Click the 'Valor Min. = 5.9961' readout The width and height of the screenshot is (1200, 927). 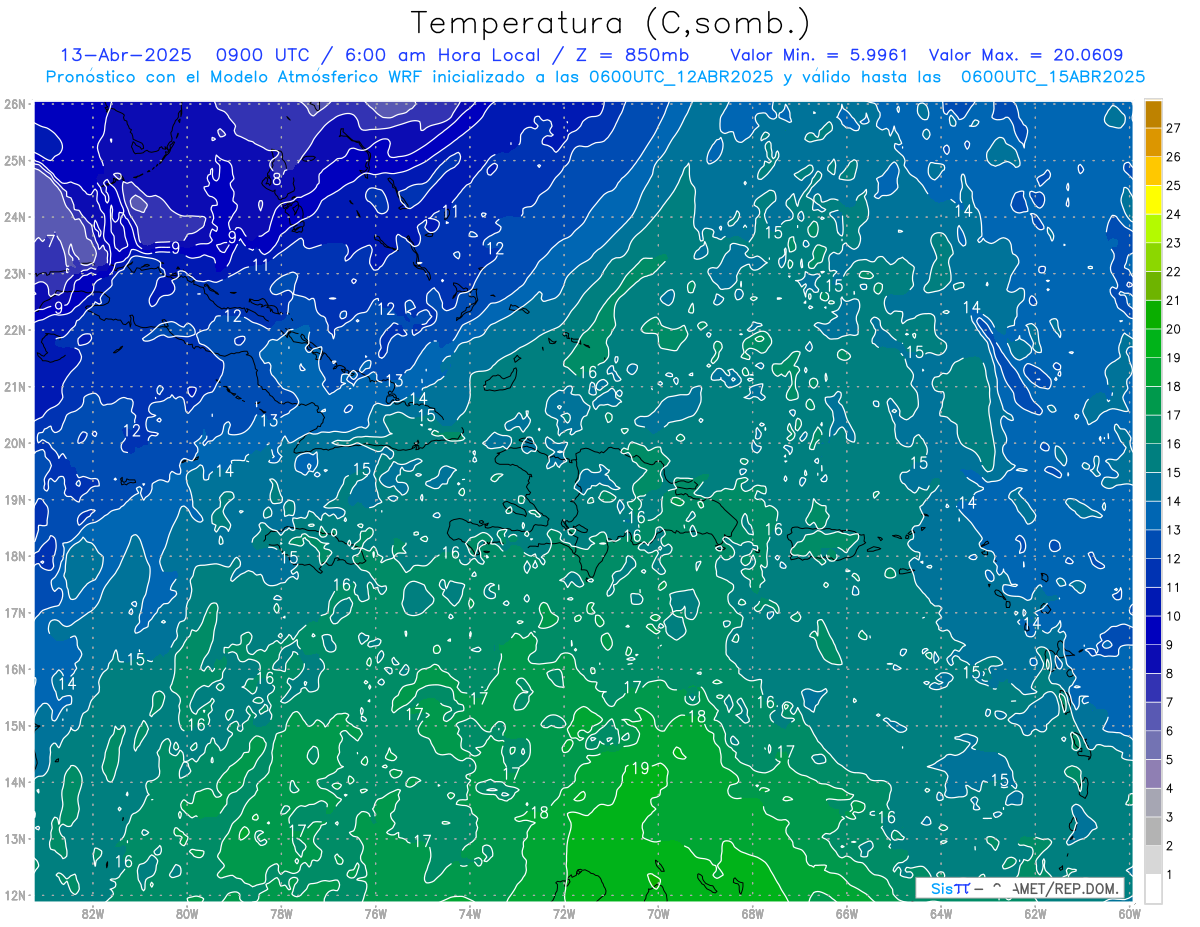point(819,55)
